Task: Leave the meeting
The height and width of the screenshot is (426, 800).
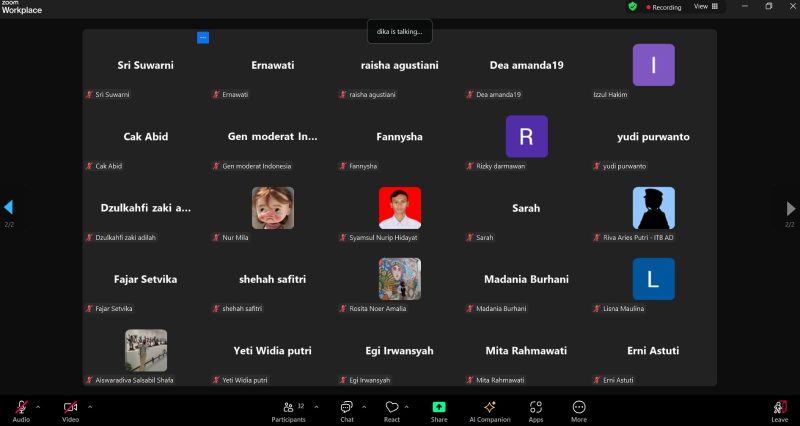Action: [x=779, y=408]
